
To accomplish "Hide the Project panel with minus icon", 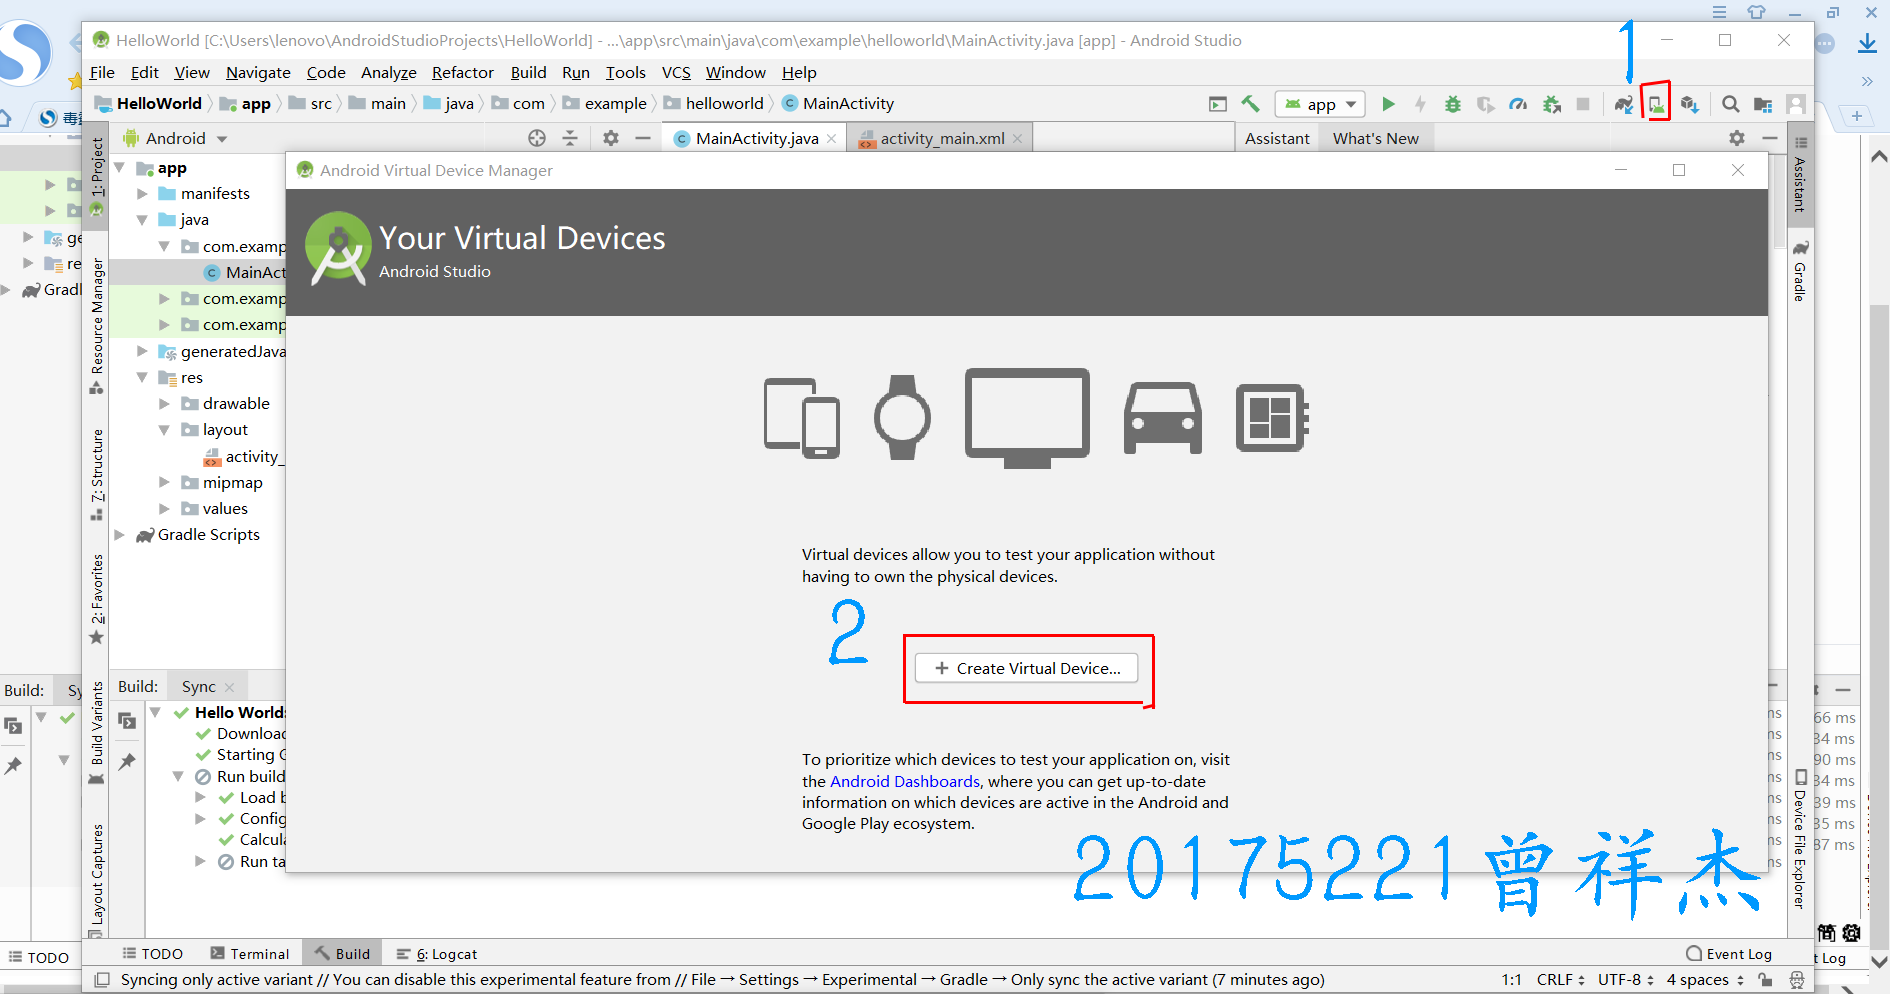I will [643, 138].
